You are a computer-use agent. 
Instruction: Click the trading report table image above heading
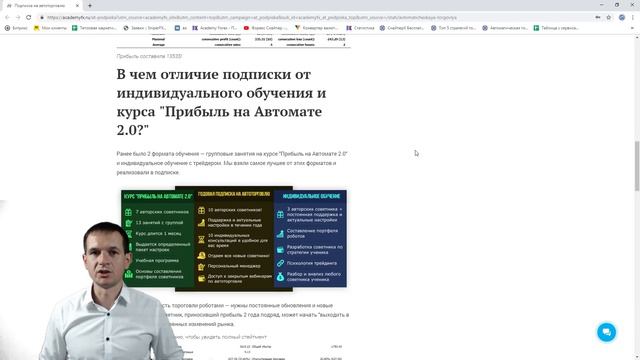[233, 42]
